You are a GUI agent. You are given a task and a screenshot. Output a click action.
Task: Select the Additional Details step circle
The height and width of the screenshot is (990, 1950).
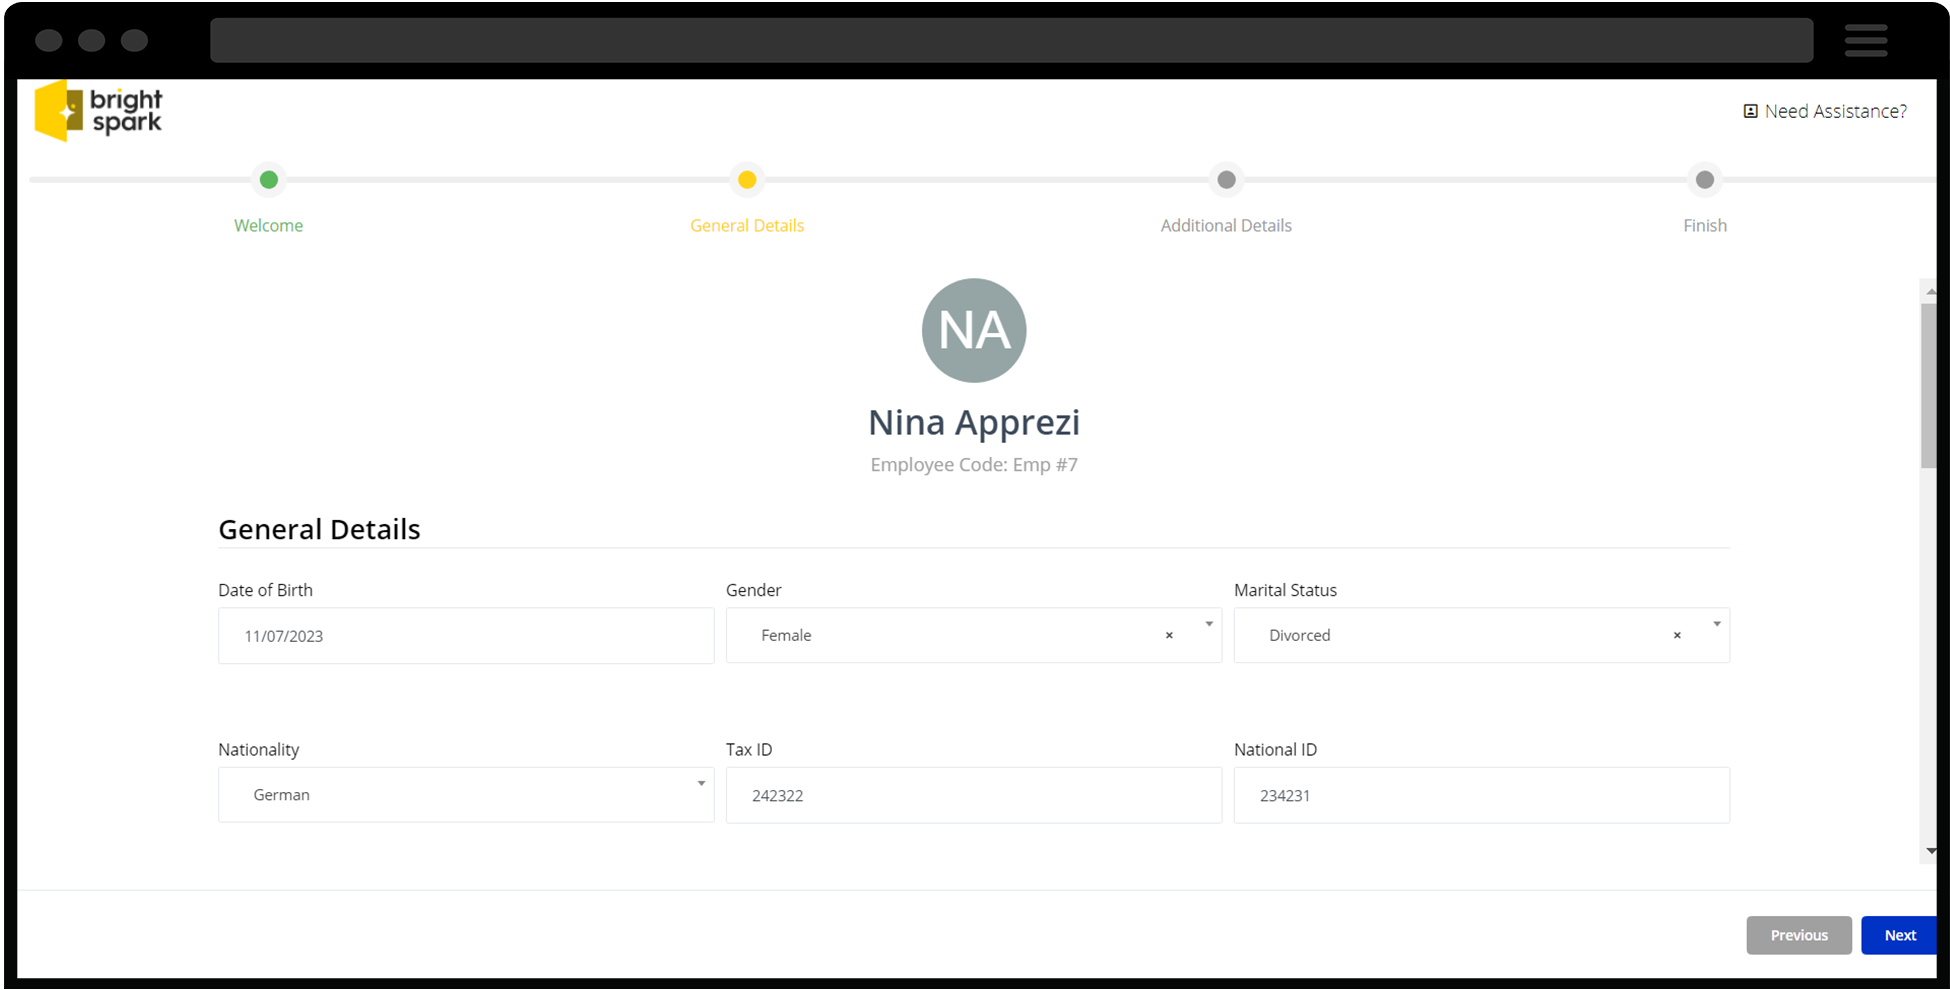[1226, 180]
